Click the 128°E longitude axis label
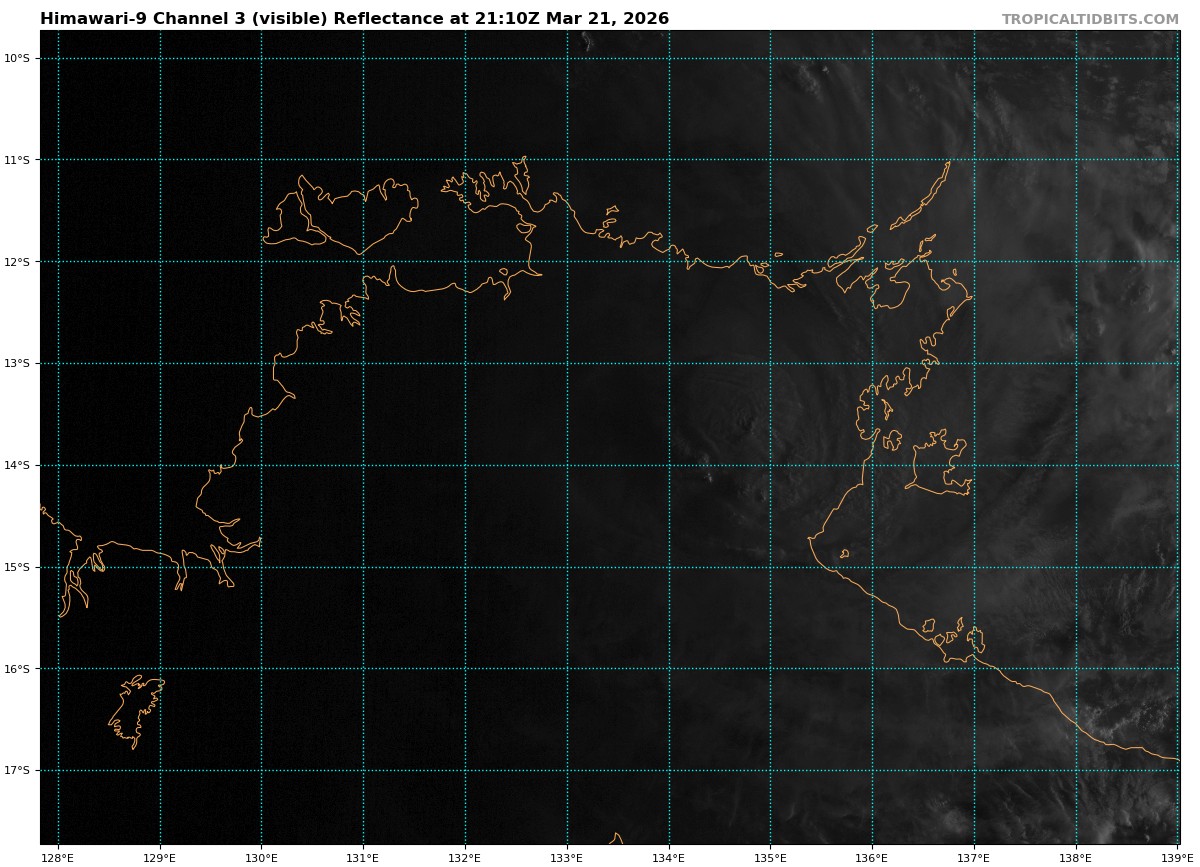 58,858
